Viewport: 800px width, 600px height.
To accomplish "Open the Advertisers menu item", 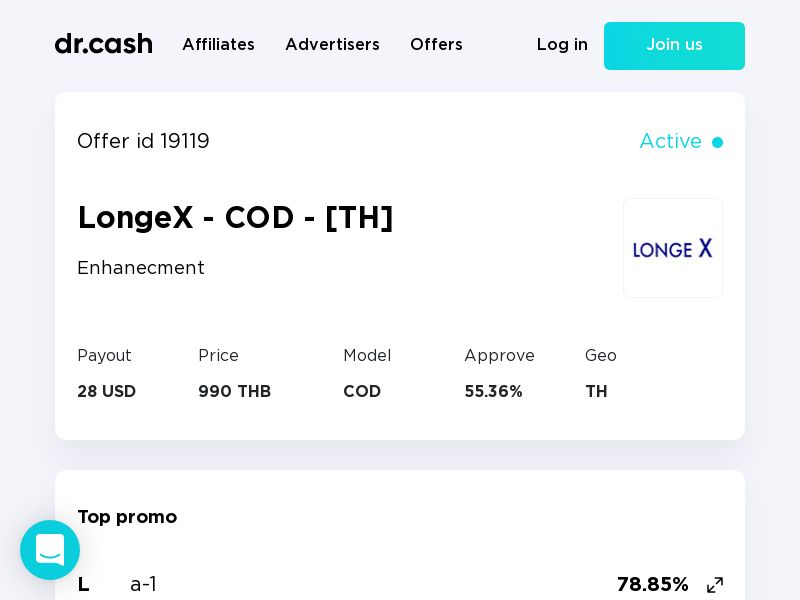I will point(332,44).
